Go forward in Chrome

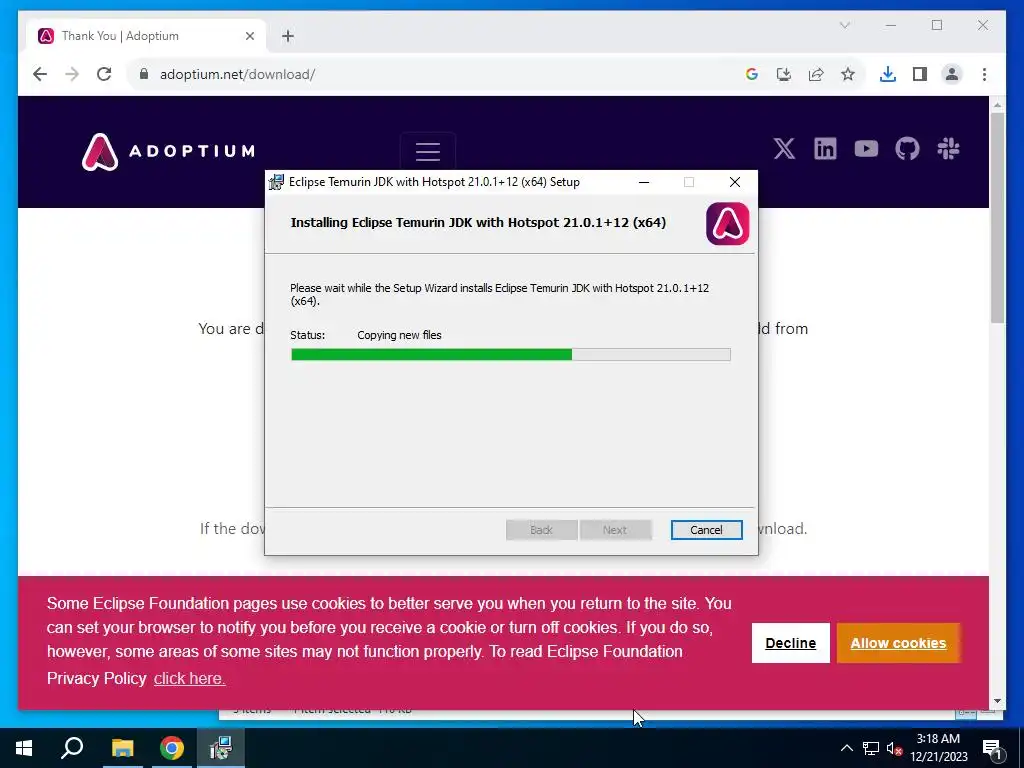[72, 74]
